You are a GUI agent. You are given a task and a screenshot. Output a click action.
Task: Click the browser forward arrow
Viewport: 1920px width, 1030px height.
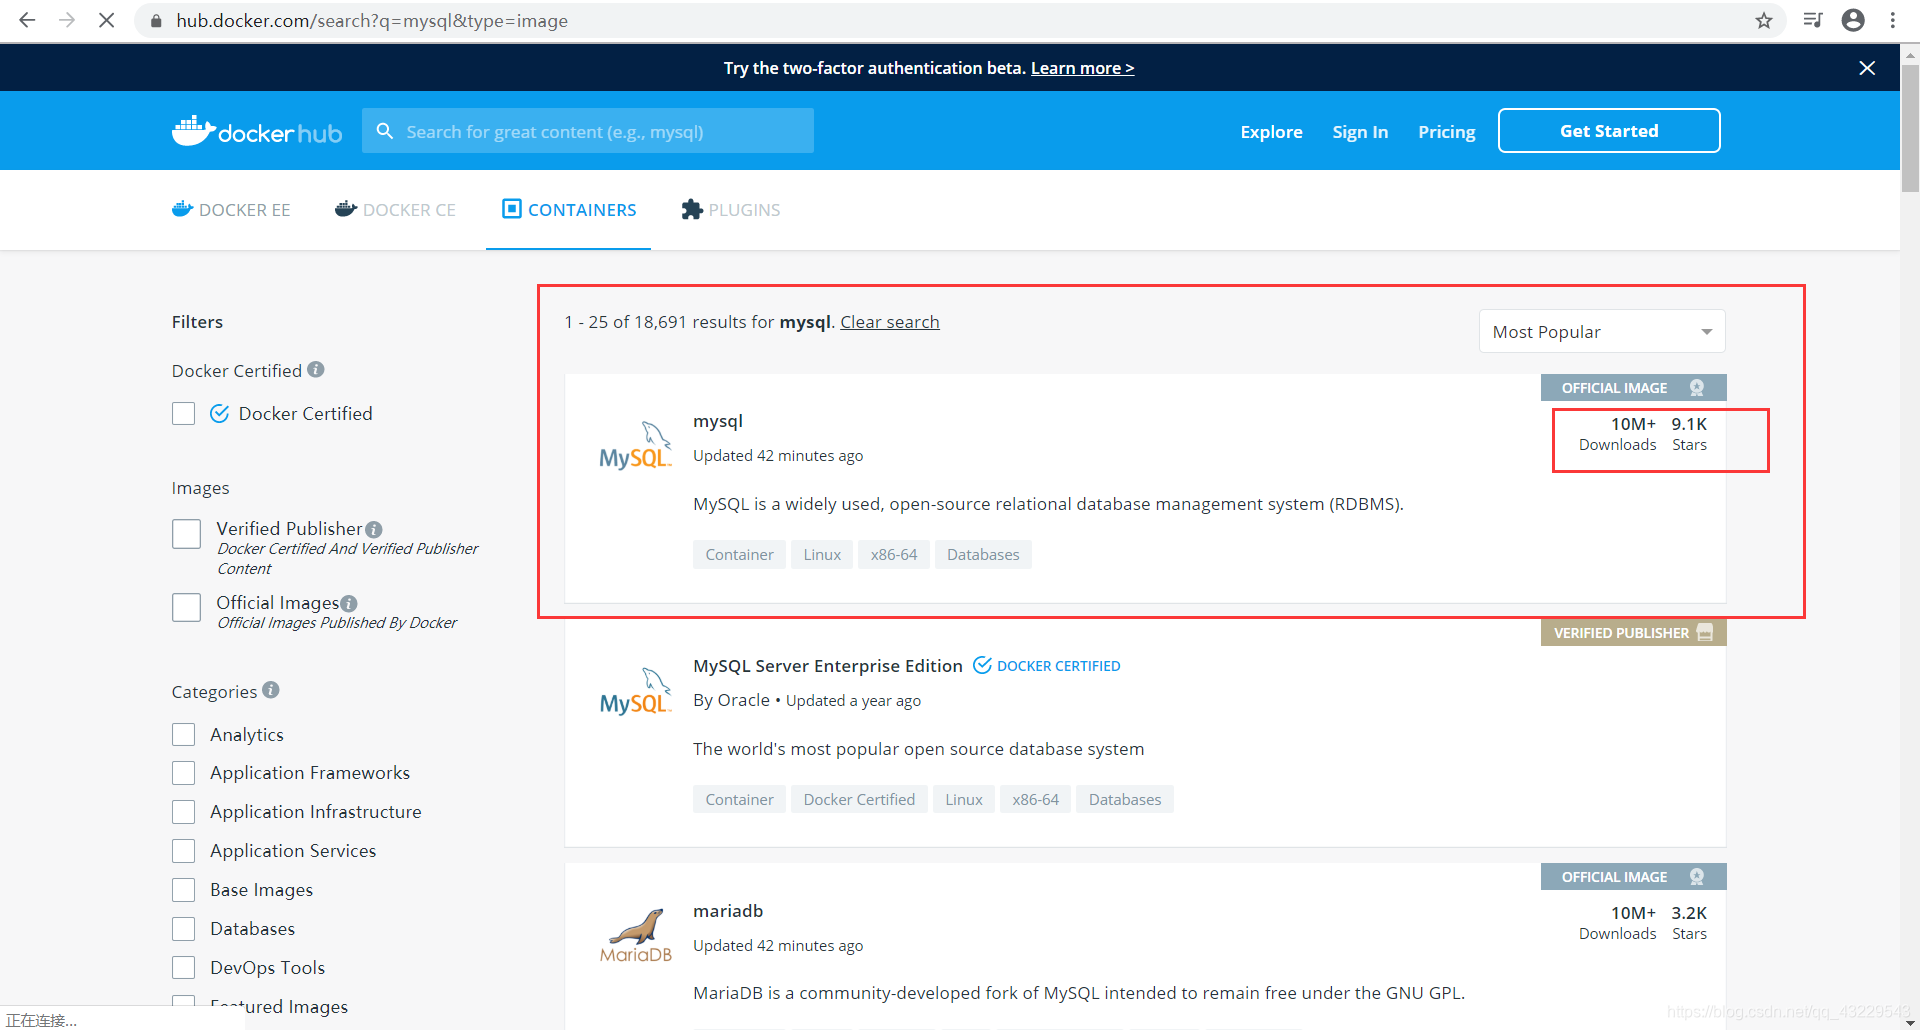coord(67,20)
